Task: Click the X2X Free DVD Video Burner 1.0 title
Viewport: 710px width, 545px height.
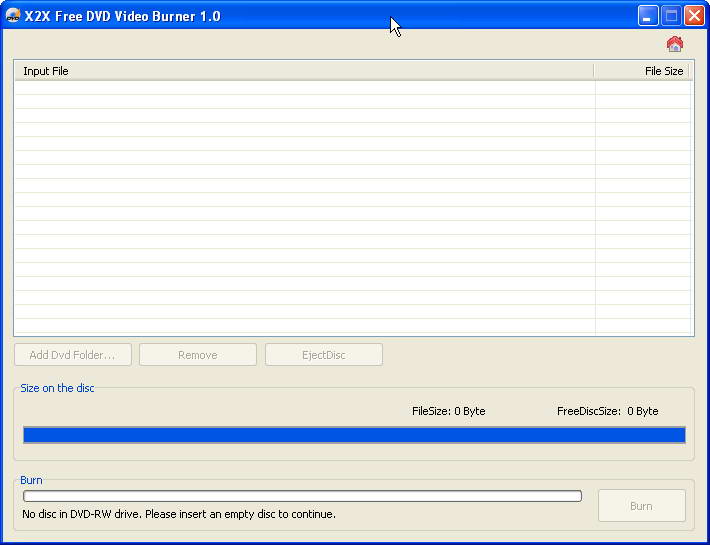Action: click(x=122, y=16)
